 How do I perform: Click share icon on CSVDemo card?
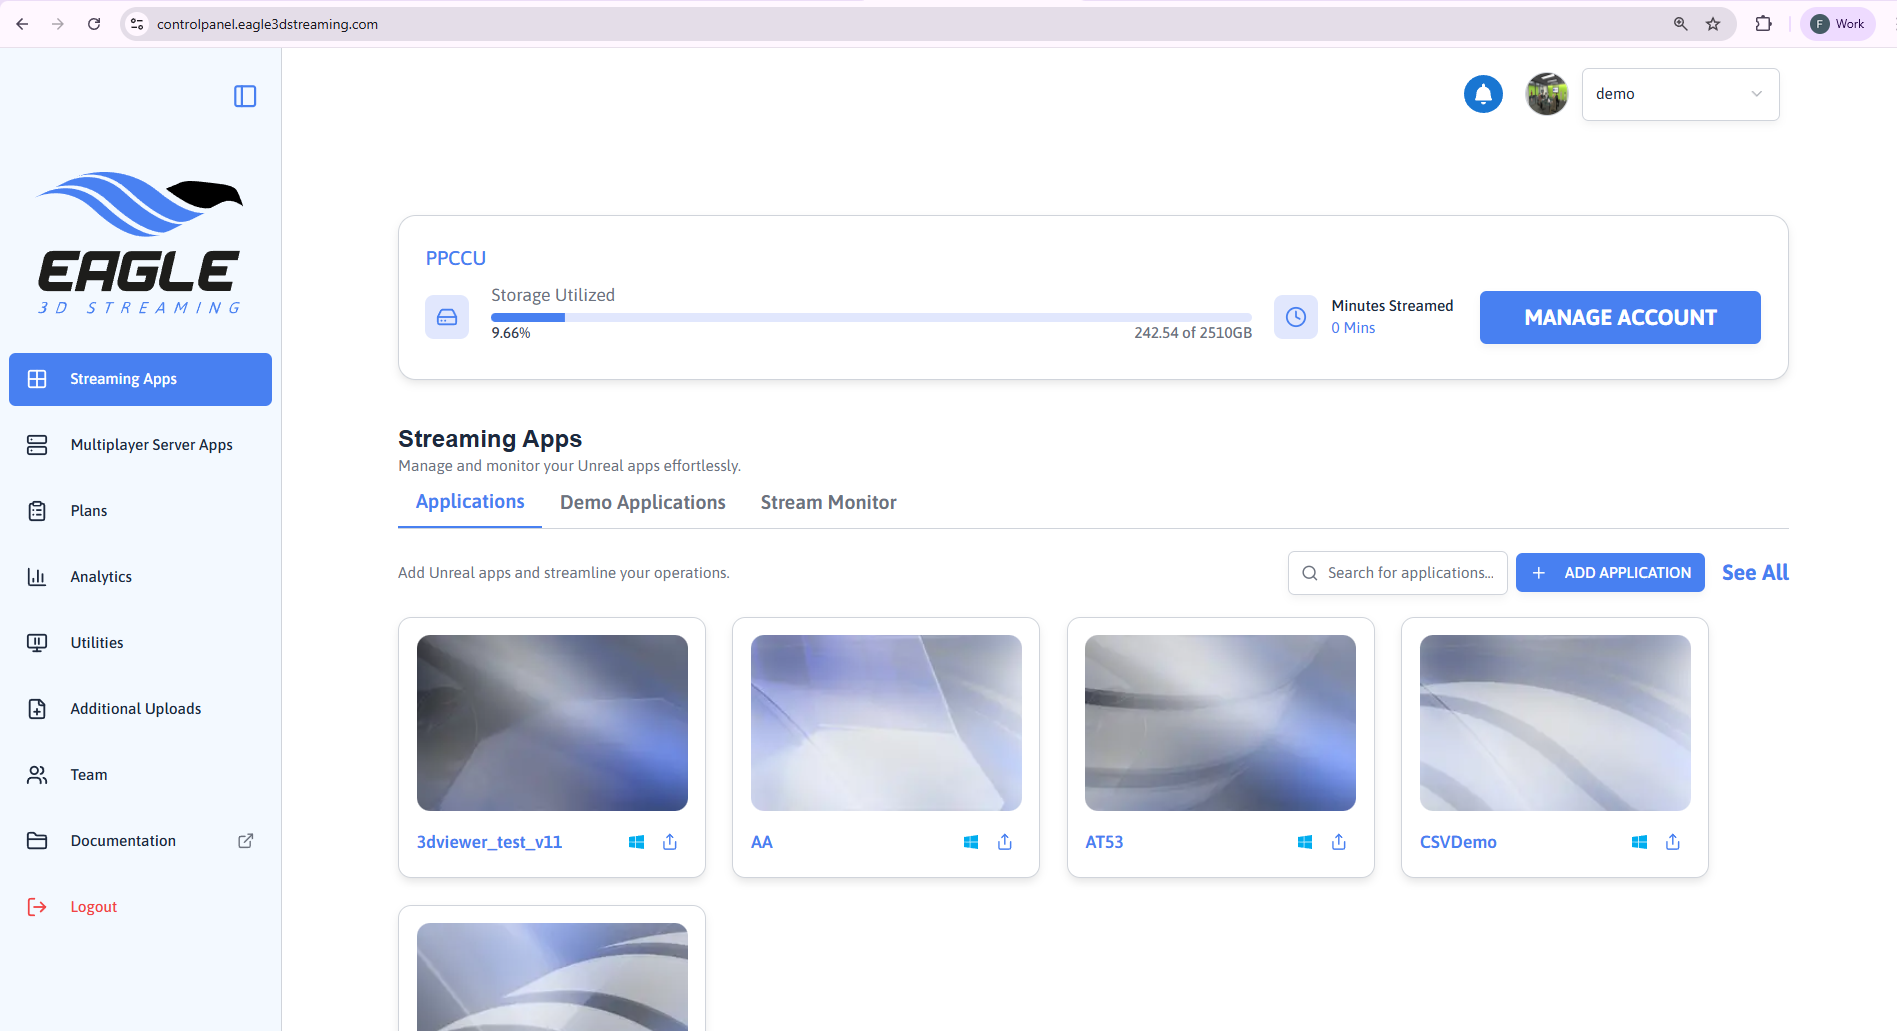(x=1673, y=842)
